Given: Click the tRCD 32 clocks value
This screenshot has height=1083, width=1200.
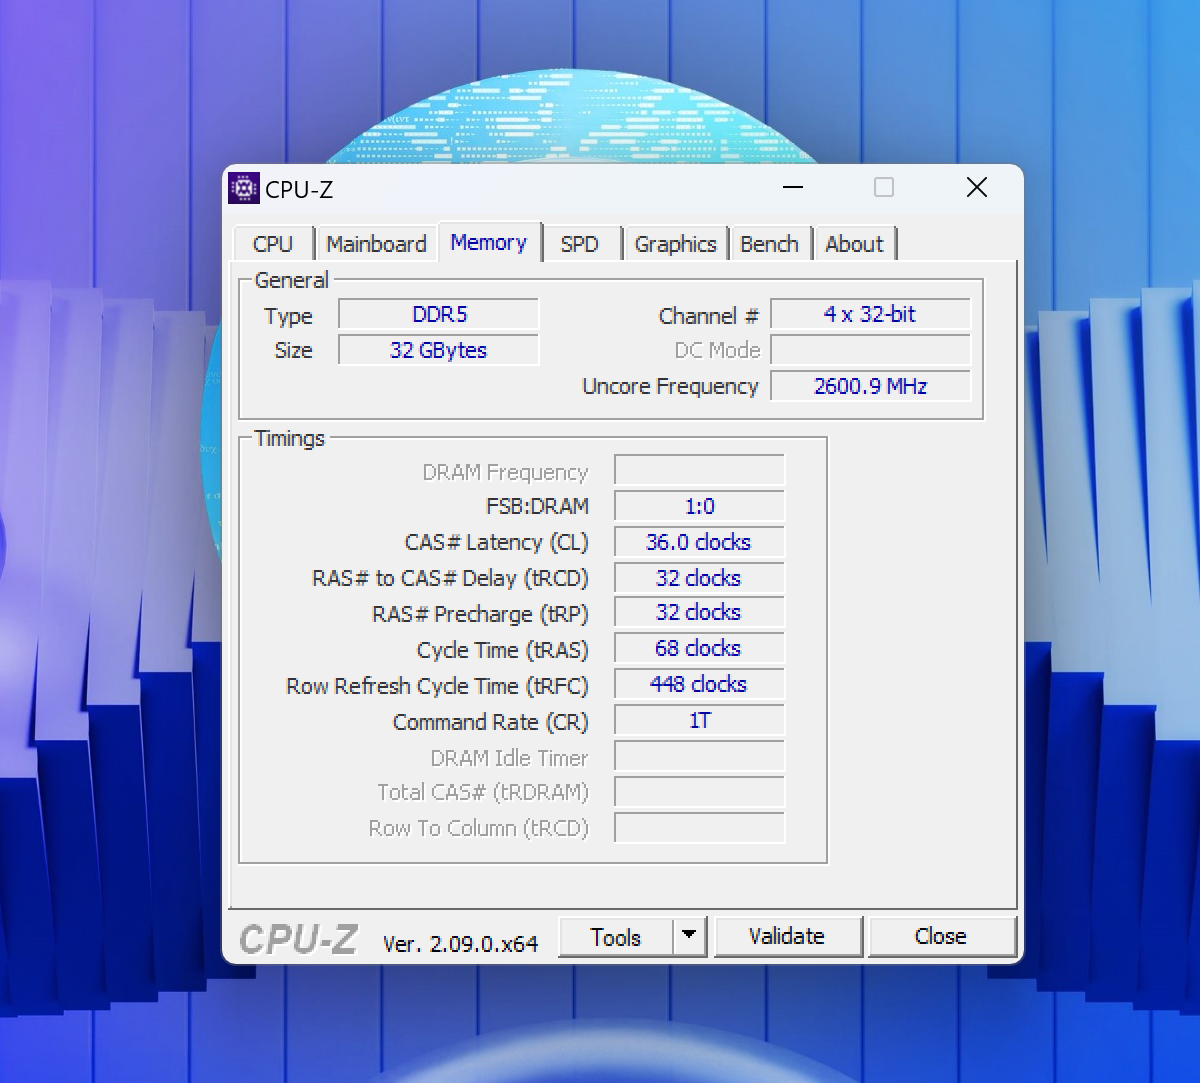Looking at the screenshot, I should (700, 578).
